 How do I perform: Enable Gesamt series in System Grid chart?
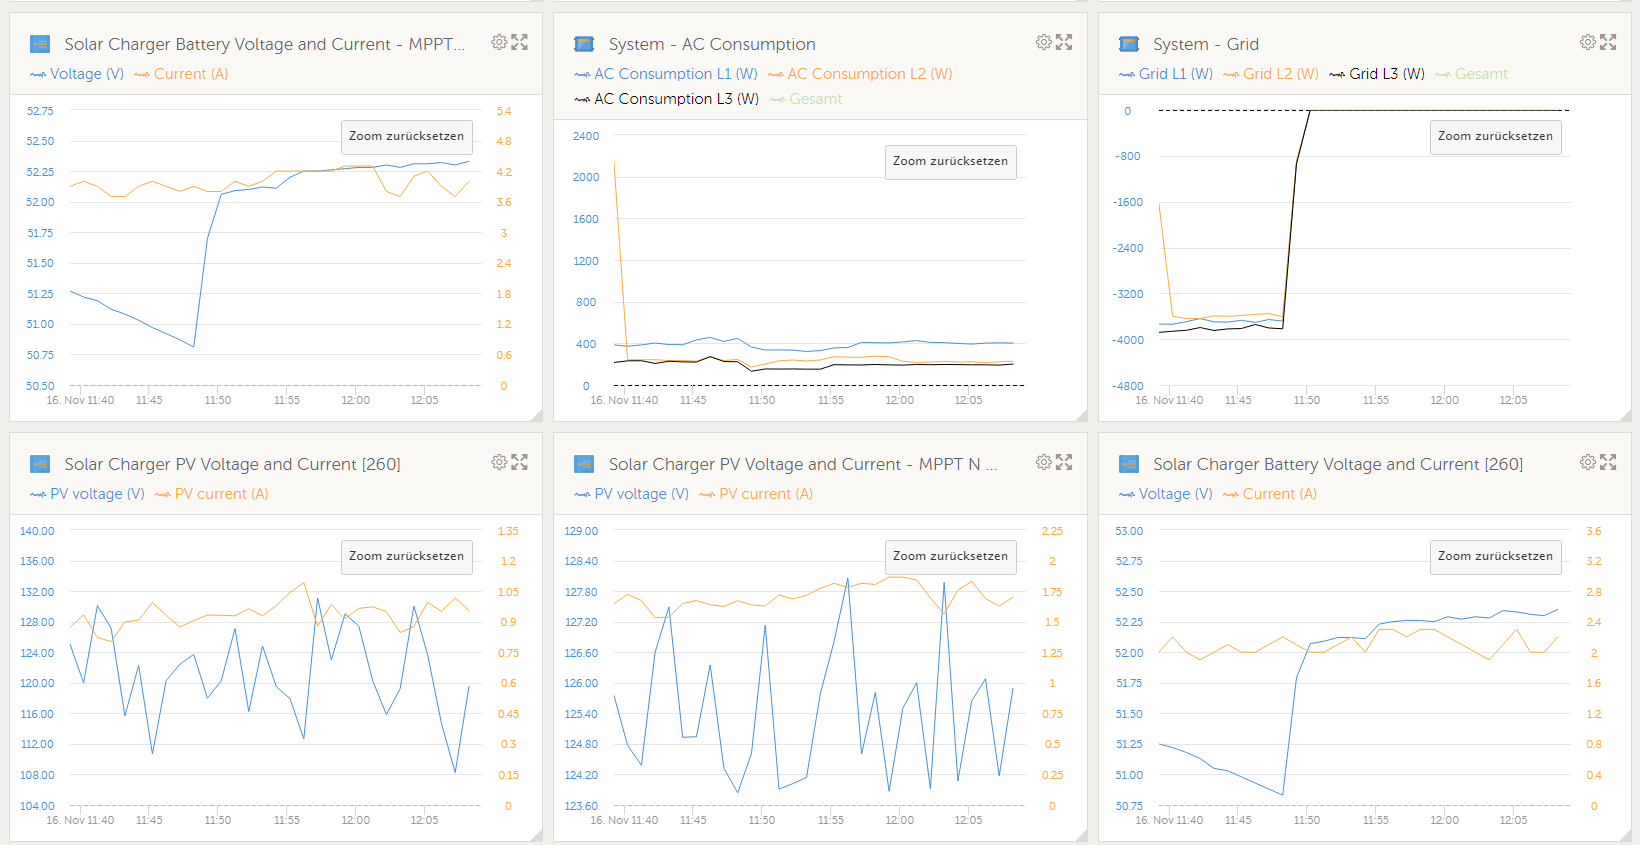1471,74
